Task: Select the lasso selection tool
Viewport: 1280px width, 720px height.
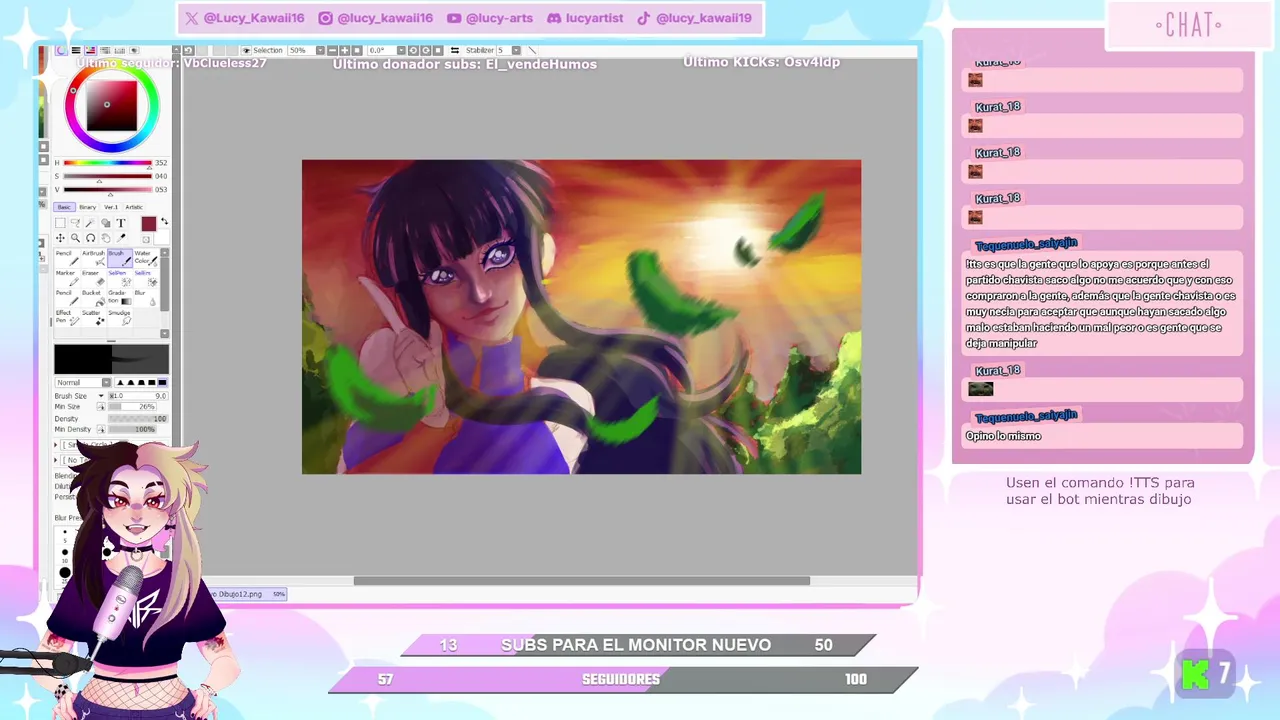Action: point(75,223)
